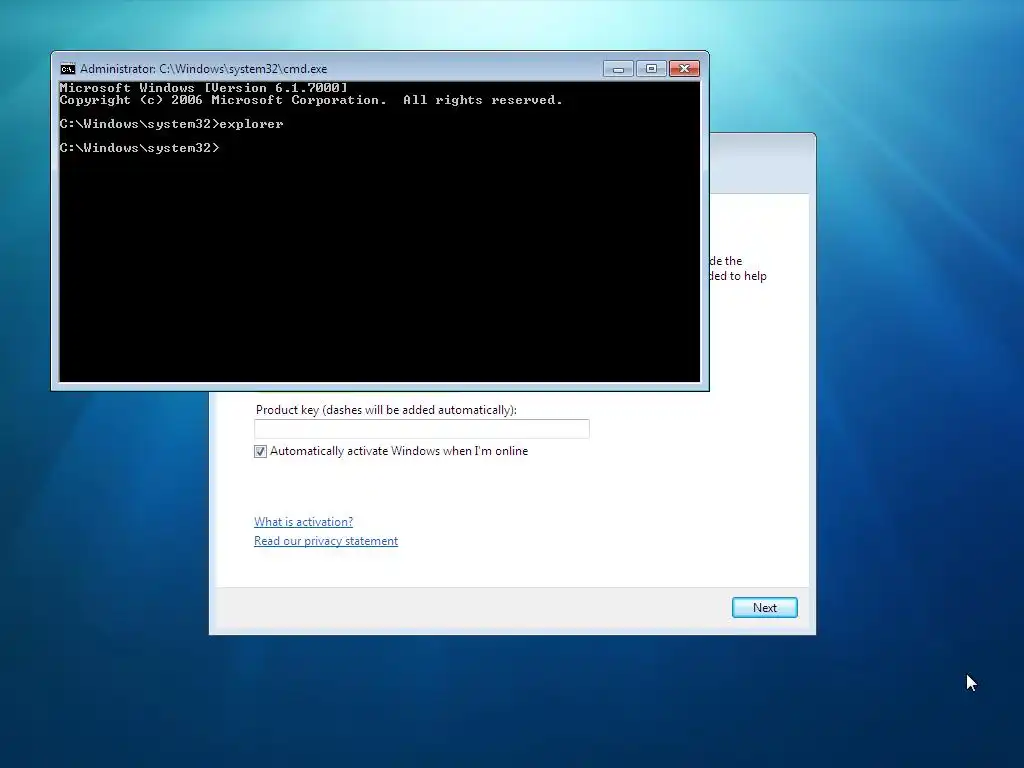Open the What is activation? link
Image resolution: width=1024 pixels, height=768 pixels.
point(303,522)
